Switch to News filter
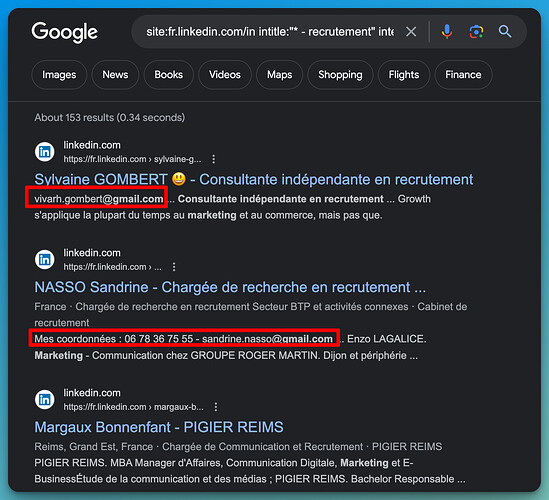549x500 pixels. (115, 75)
